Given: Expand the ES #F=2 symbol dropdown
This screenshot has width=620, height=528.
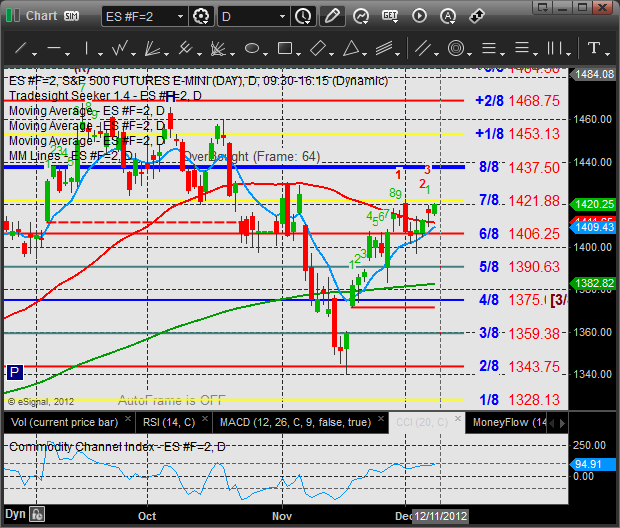Looking at the screenshot, I should click(x=180, y=17).
